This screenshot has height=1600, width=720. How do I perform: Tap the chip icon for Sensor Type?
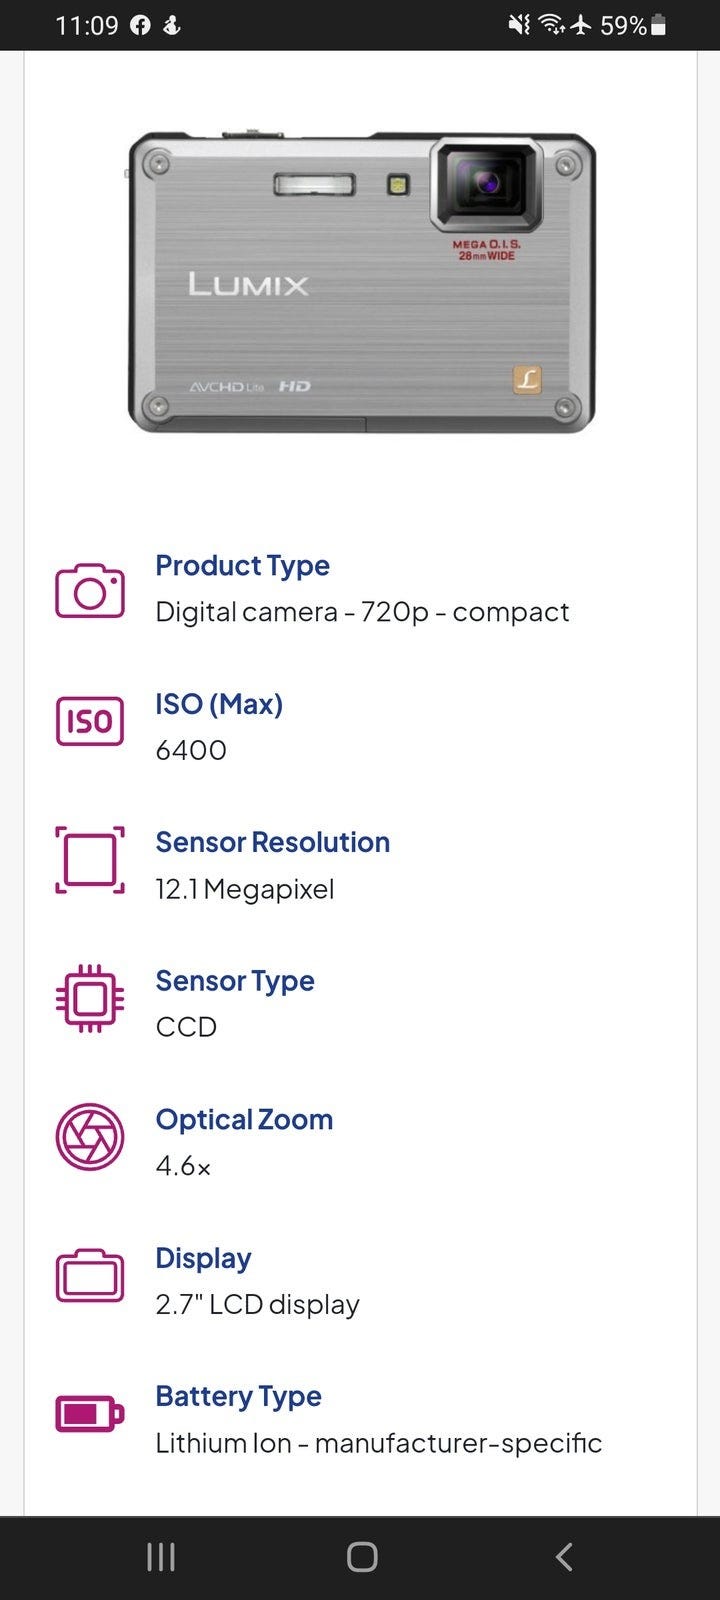coord(90,998)
